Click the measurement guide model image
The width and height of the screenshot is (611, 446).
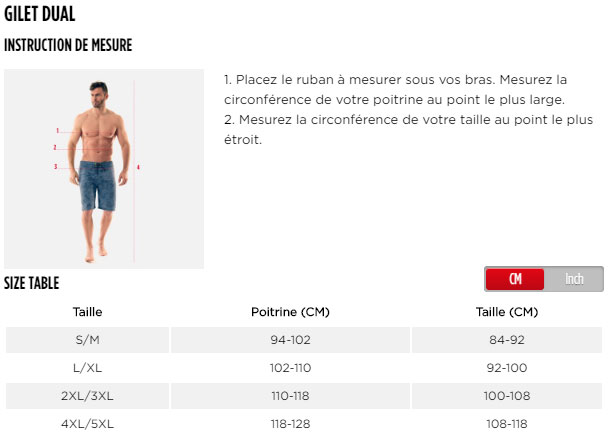coord(104,168)
